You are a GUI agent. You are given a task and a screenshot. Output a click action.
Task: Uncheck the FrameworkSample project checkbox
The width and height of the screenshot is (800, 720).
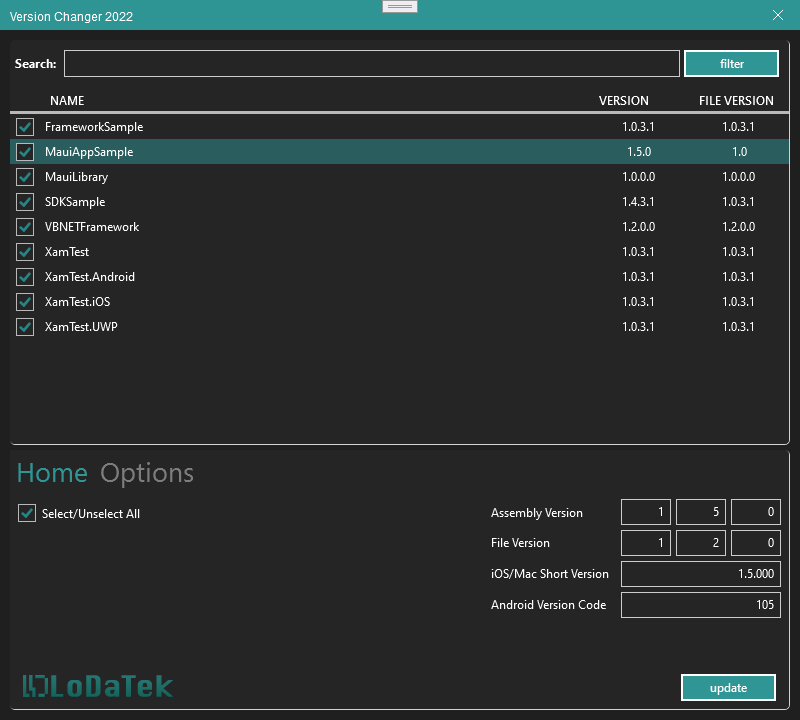(25, 127)
